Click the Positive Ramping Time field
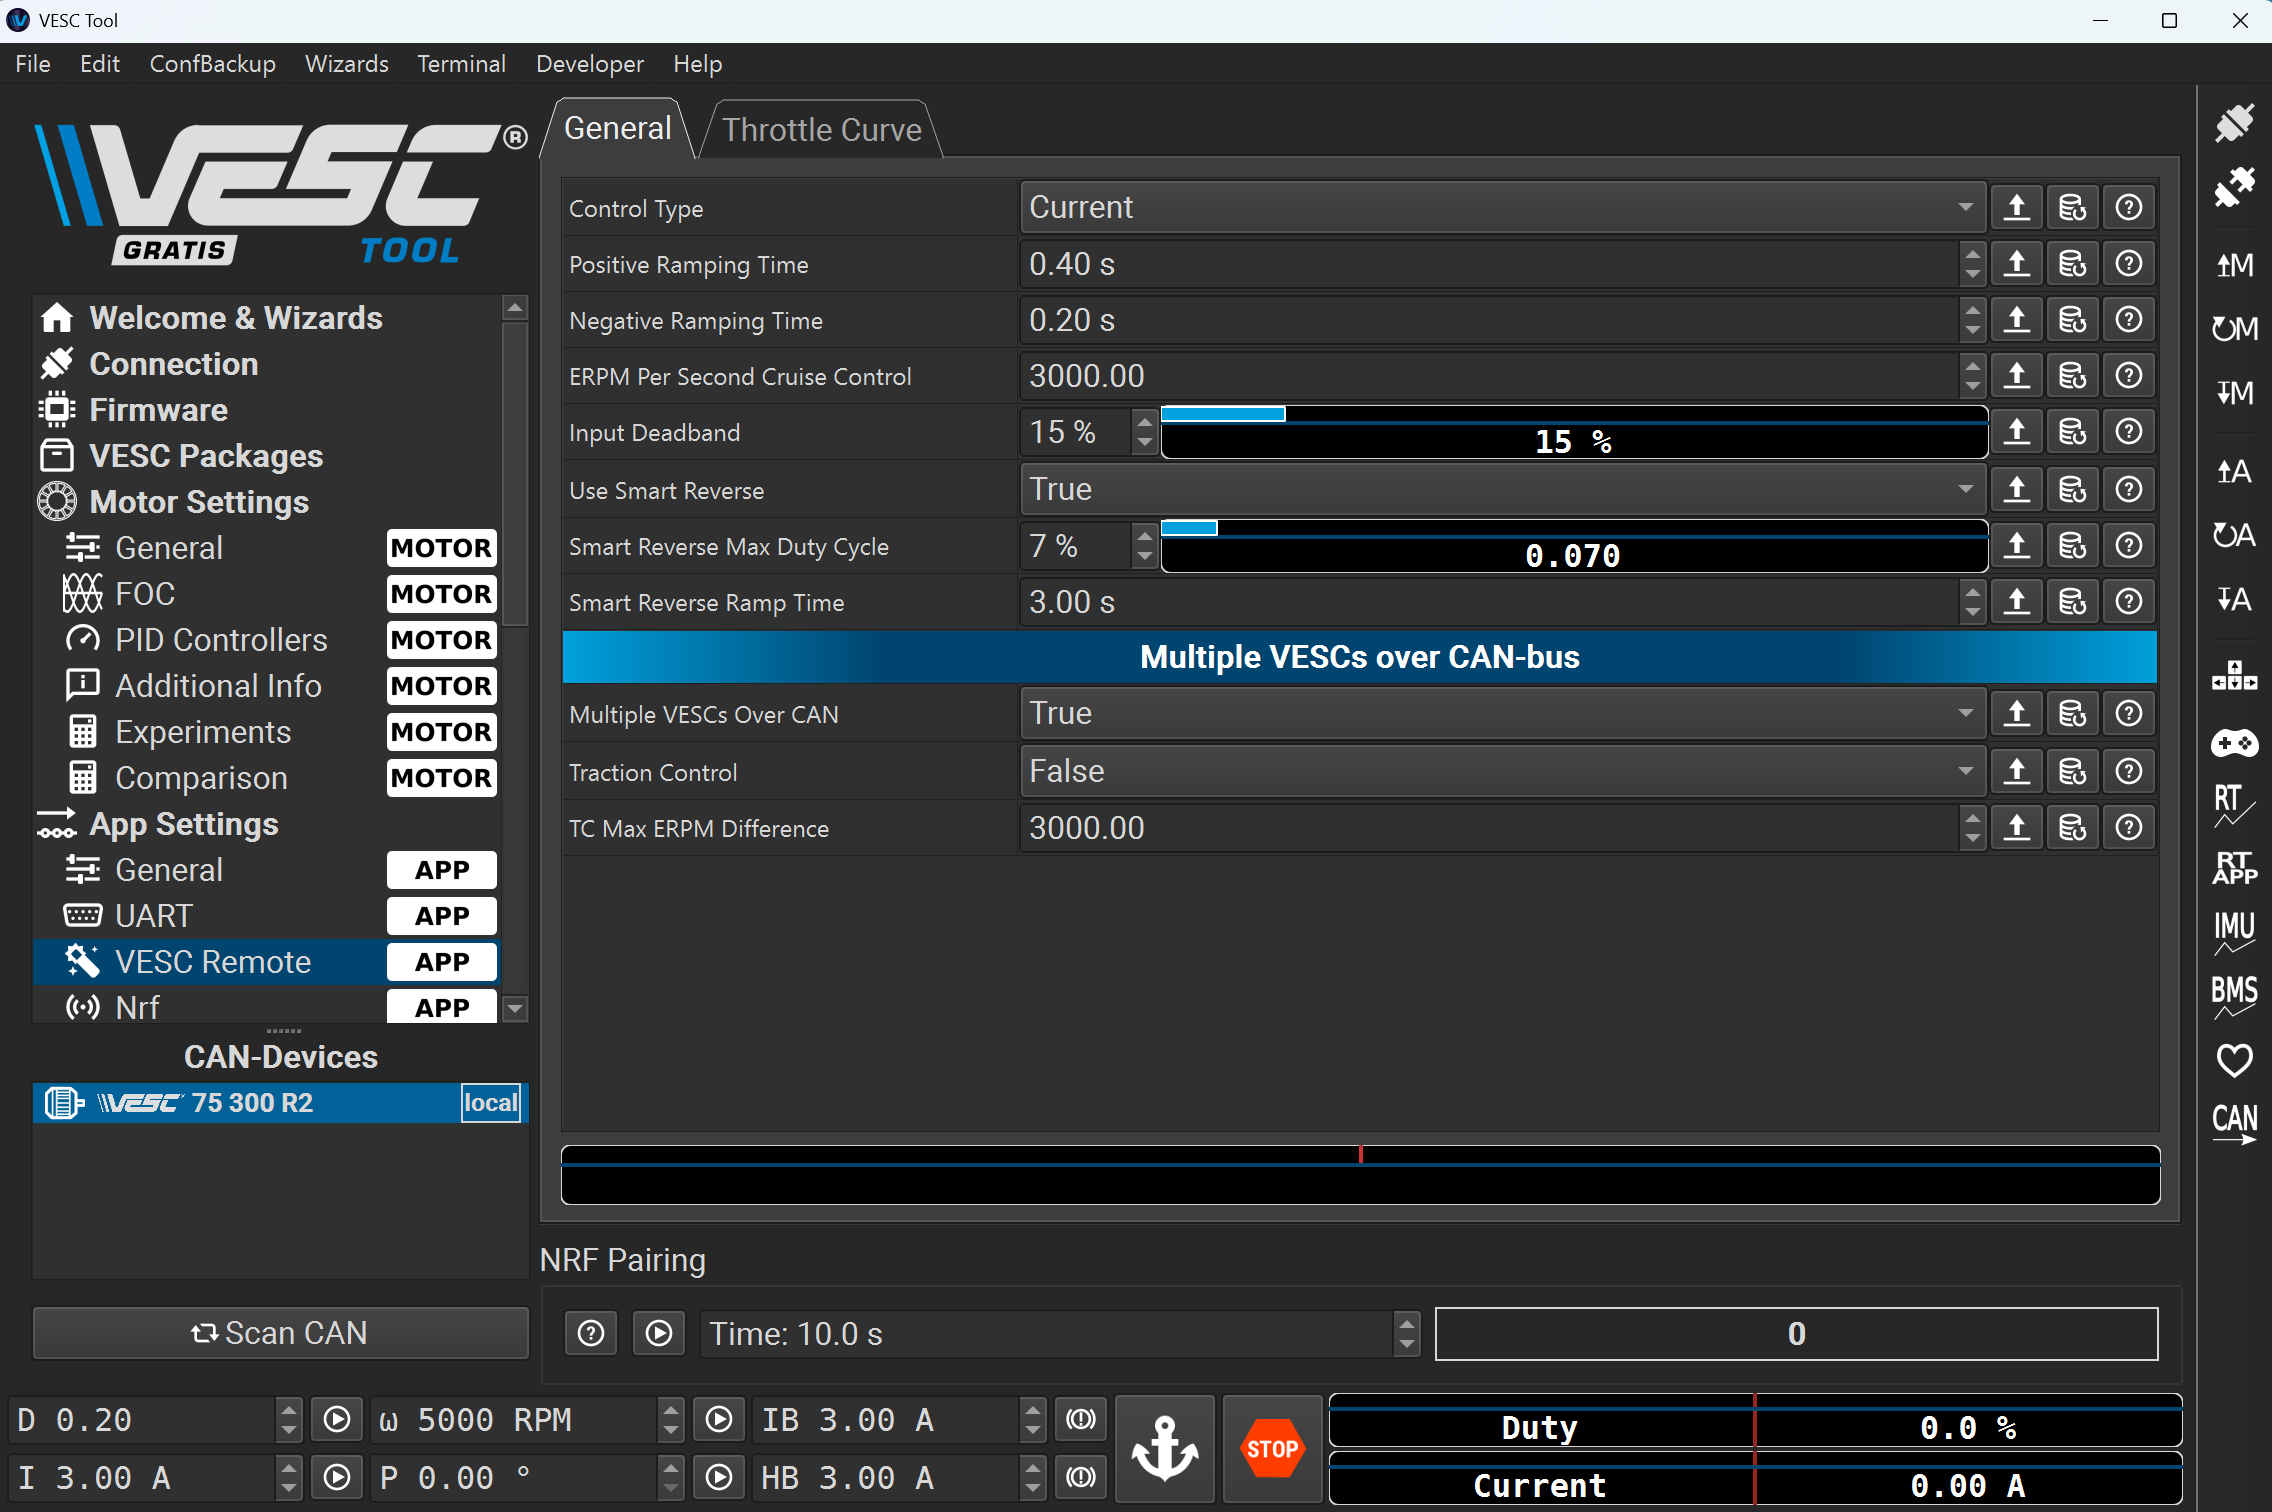Viewport: 2272px width, 1512px height. tap(1488, 264)
